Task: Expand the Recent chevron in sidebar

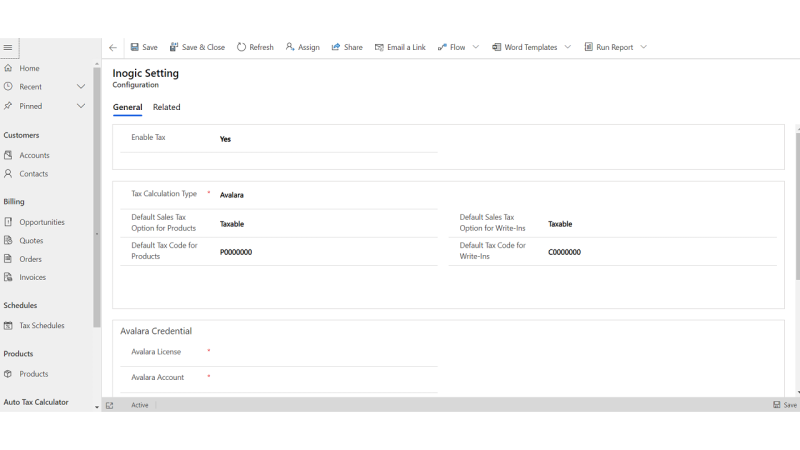Action: pyautogui.click(x=81, y=87)
